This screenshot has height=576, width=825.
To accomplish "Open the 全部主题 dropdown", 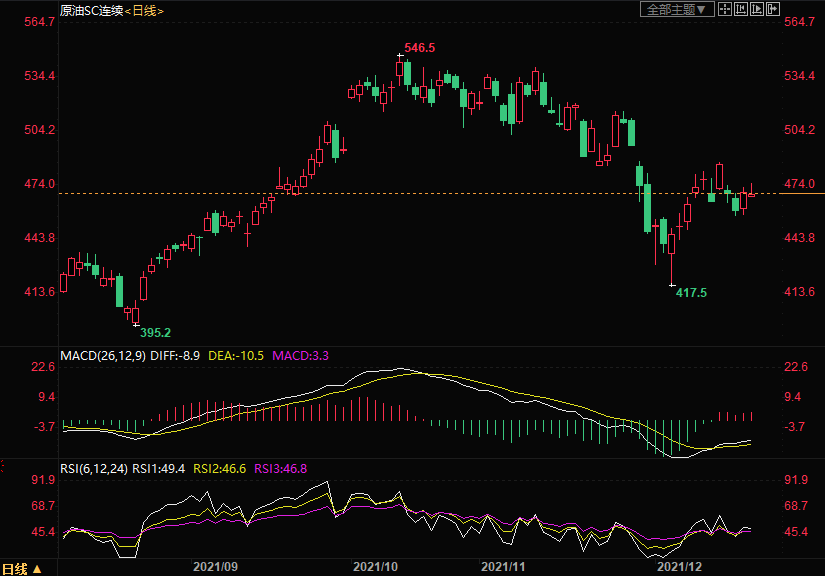I will [x=676, y=9].
